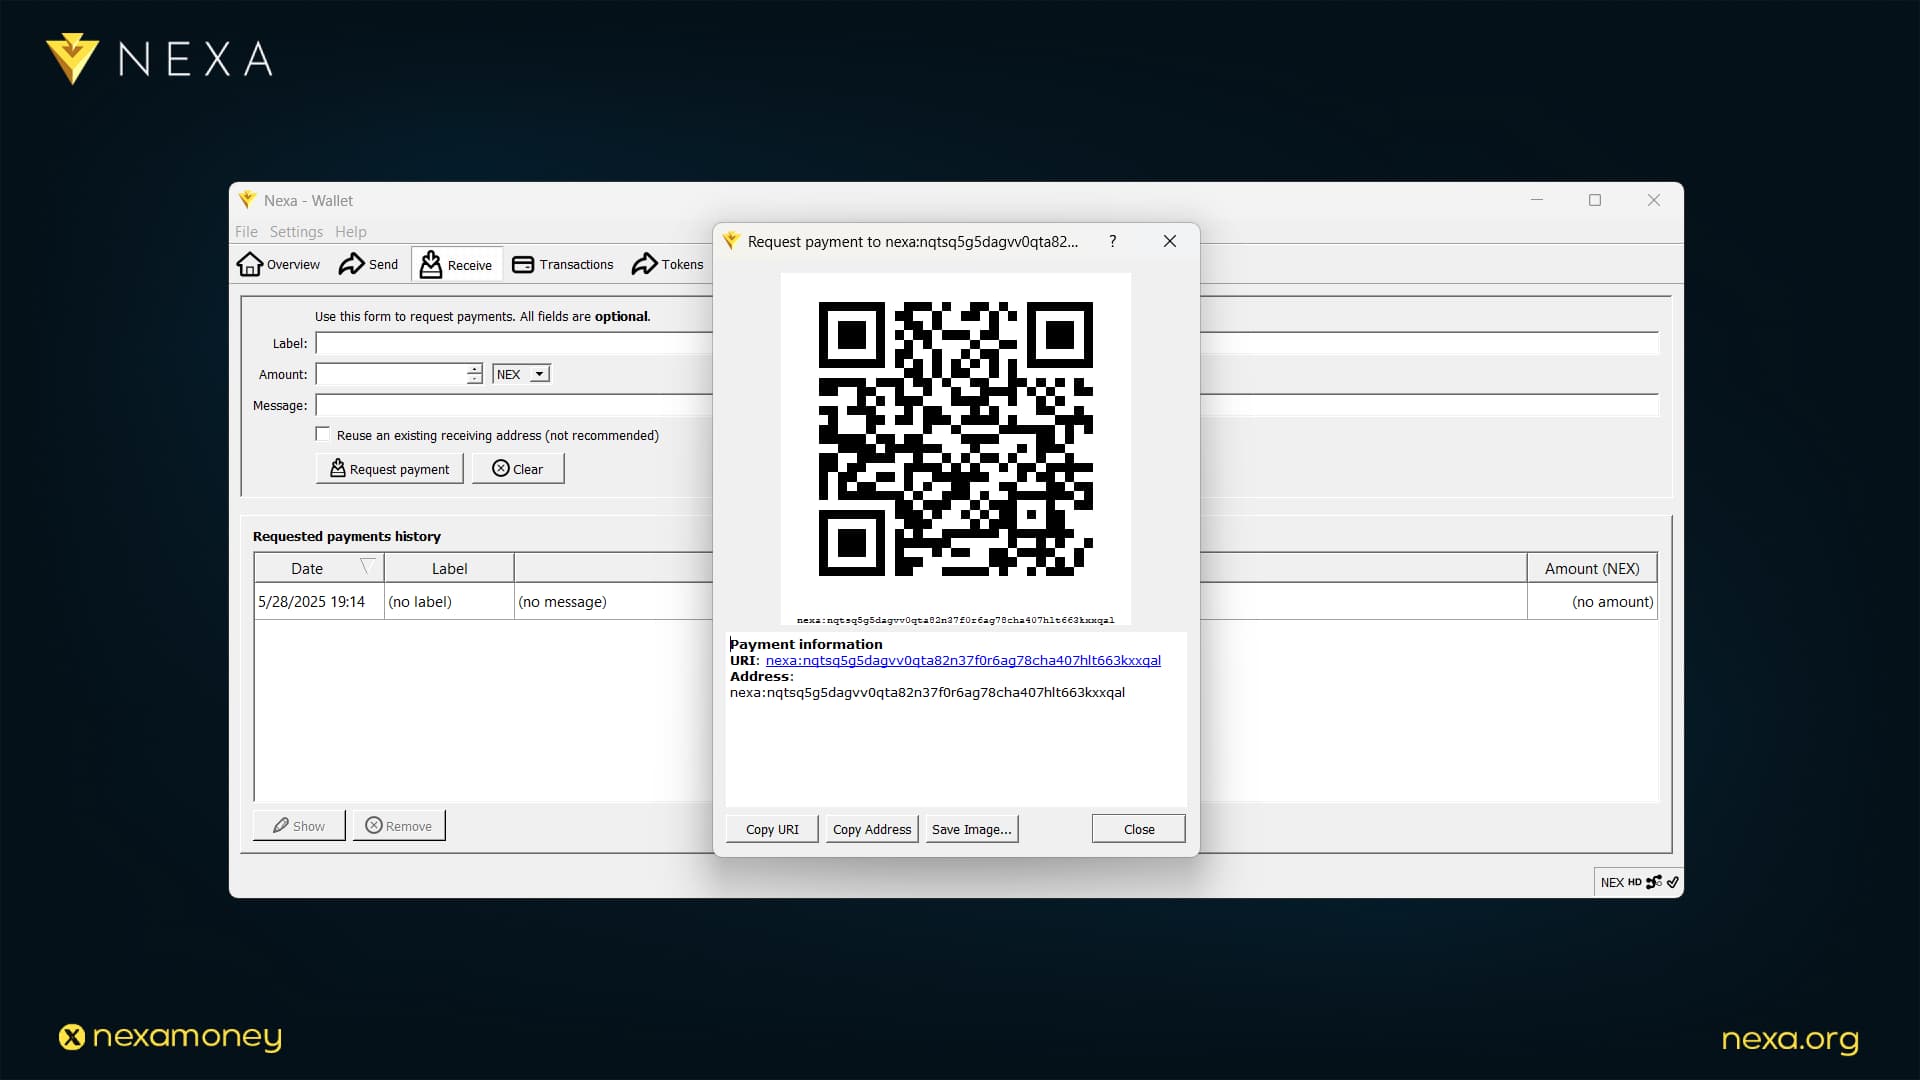Select the Receive tab
Viewport: 1920px width, 1080px height.
[457, 264]
